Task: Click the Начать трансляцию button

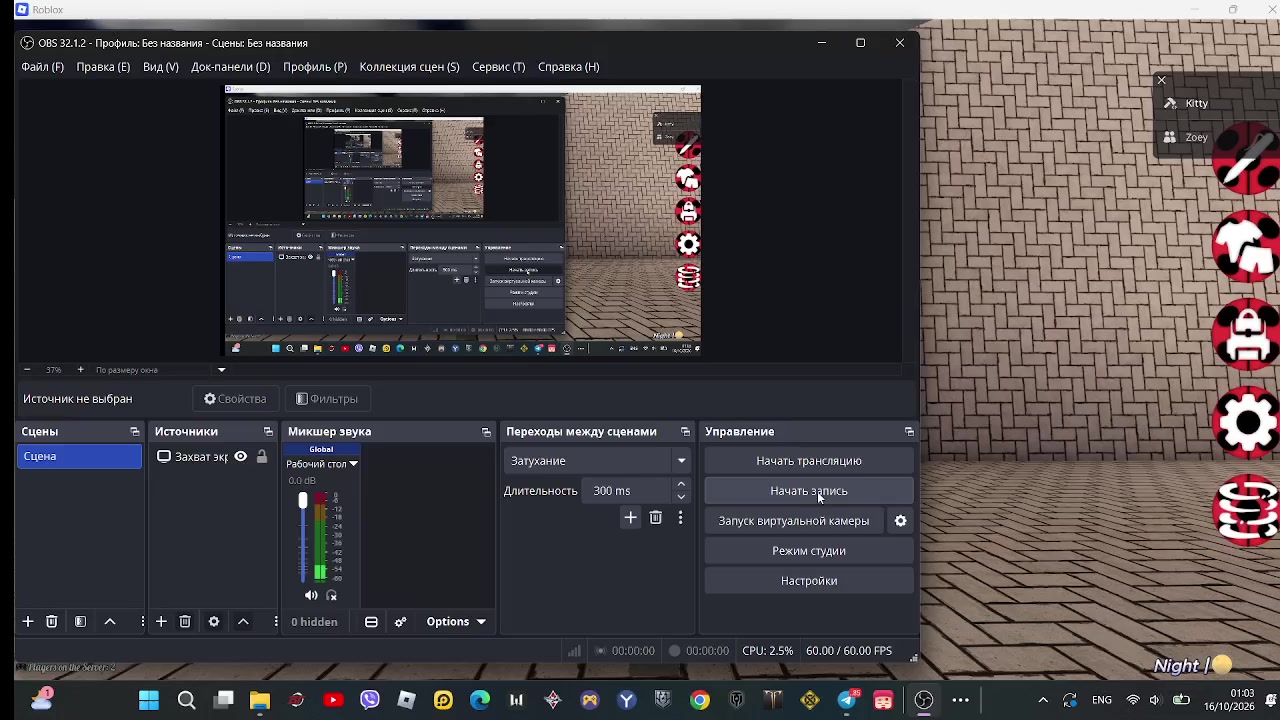Action: [809, 461]
